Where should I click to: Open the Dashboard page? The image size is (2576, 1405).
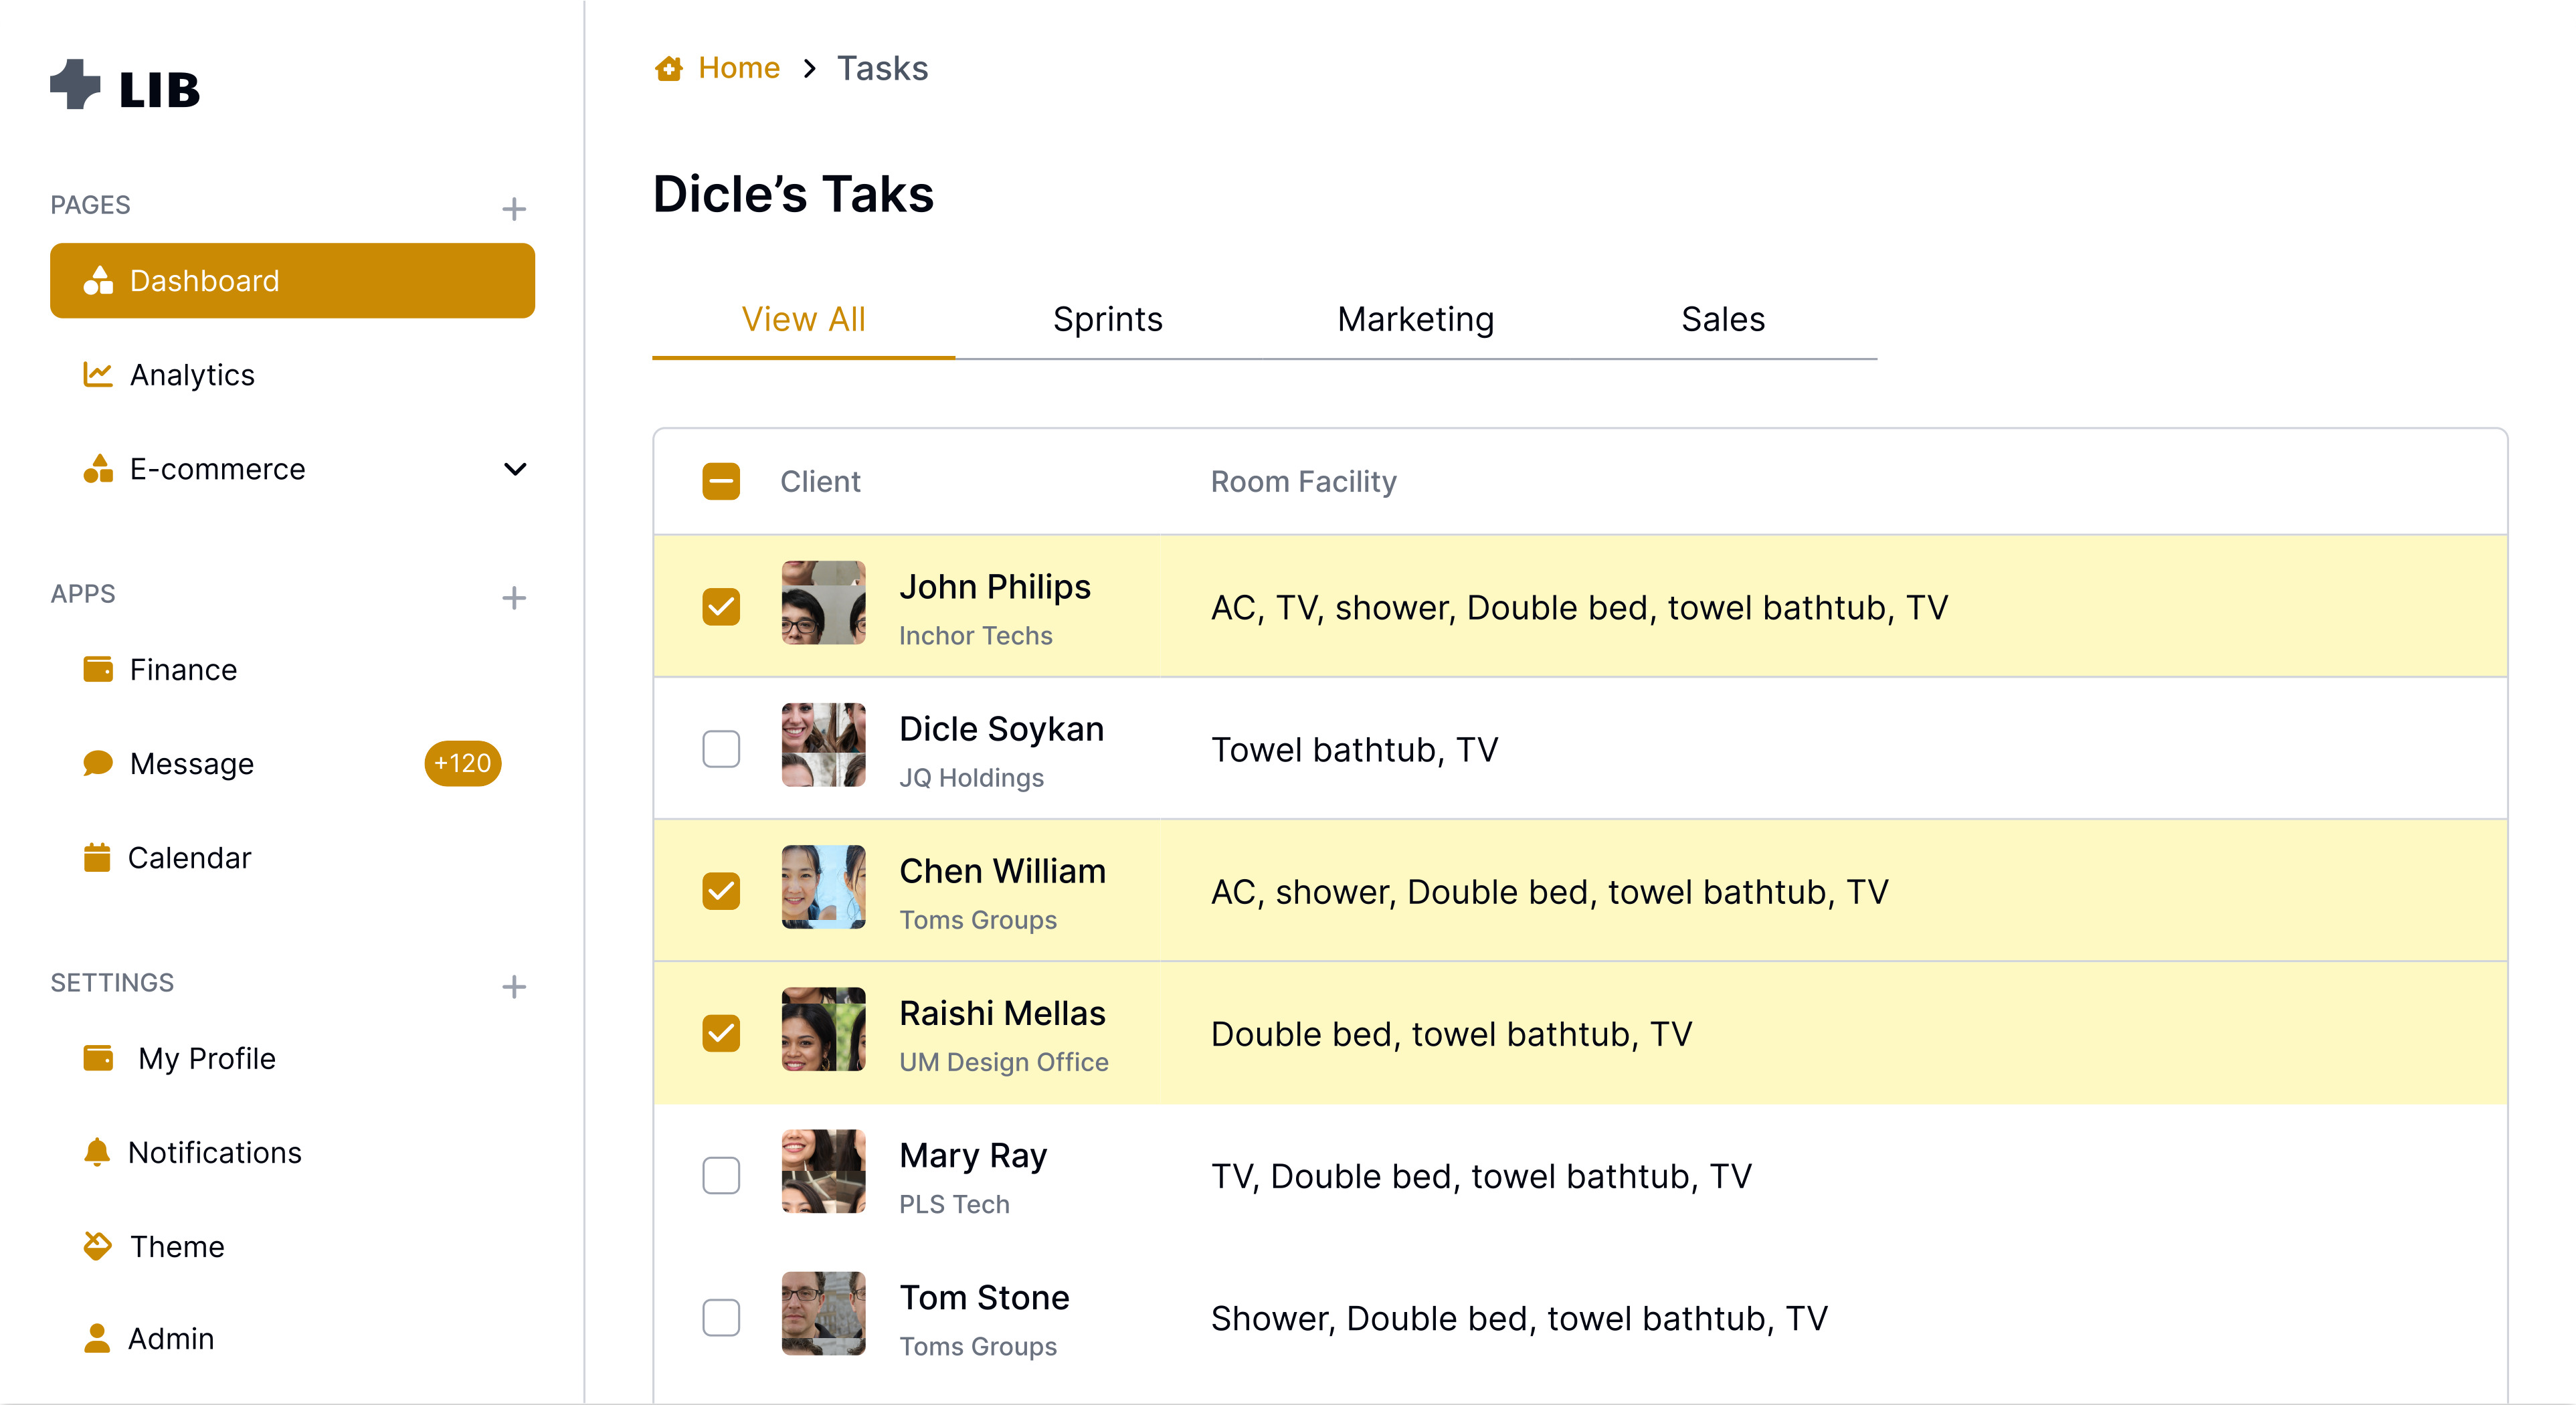[x=292, y=281]
